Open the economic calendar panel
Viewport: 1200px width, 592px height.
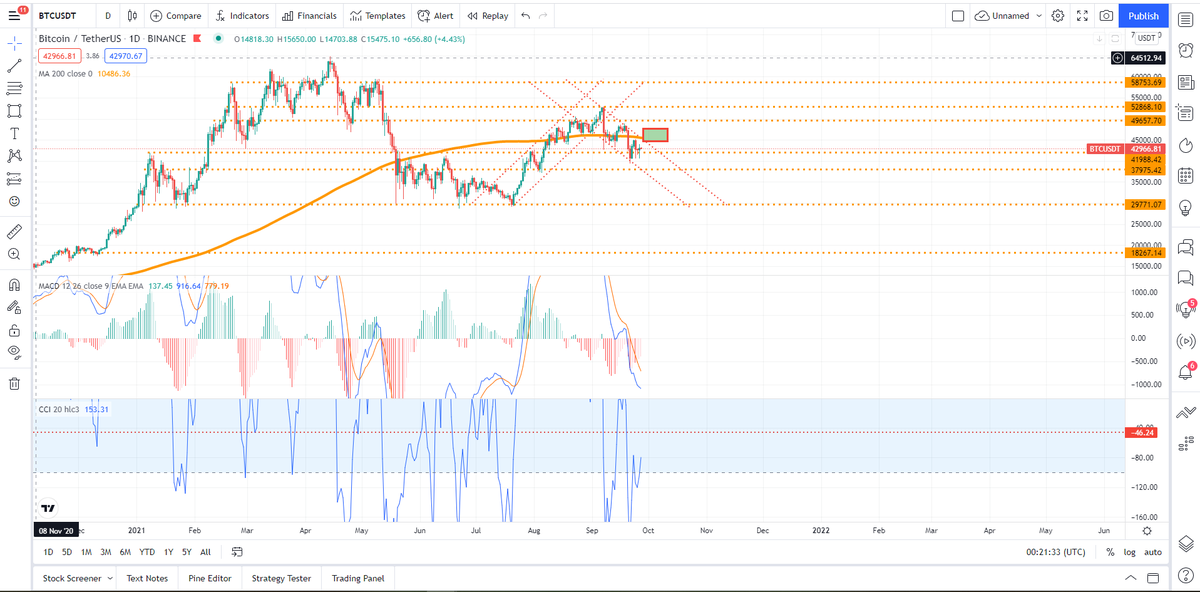point(1186,176)
